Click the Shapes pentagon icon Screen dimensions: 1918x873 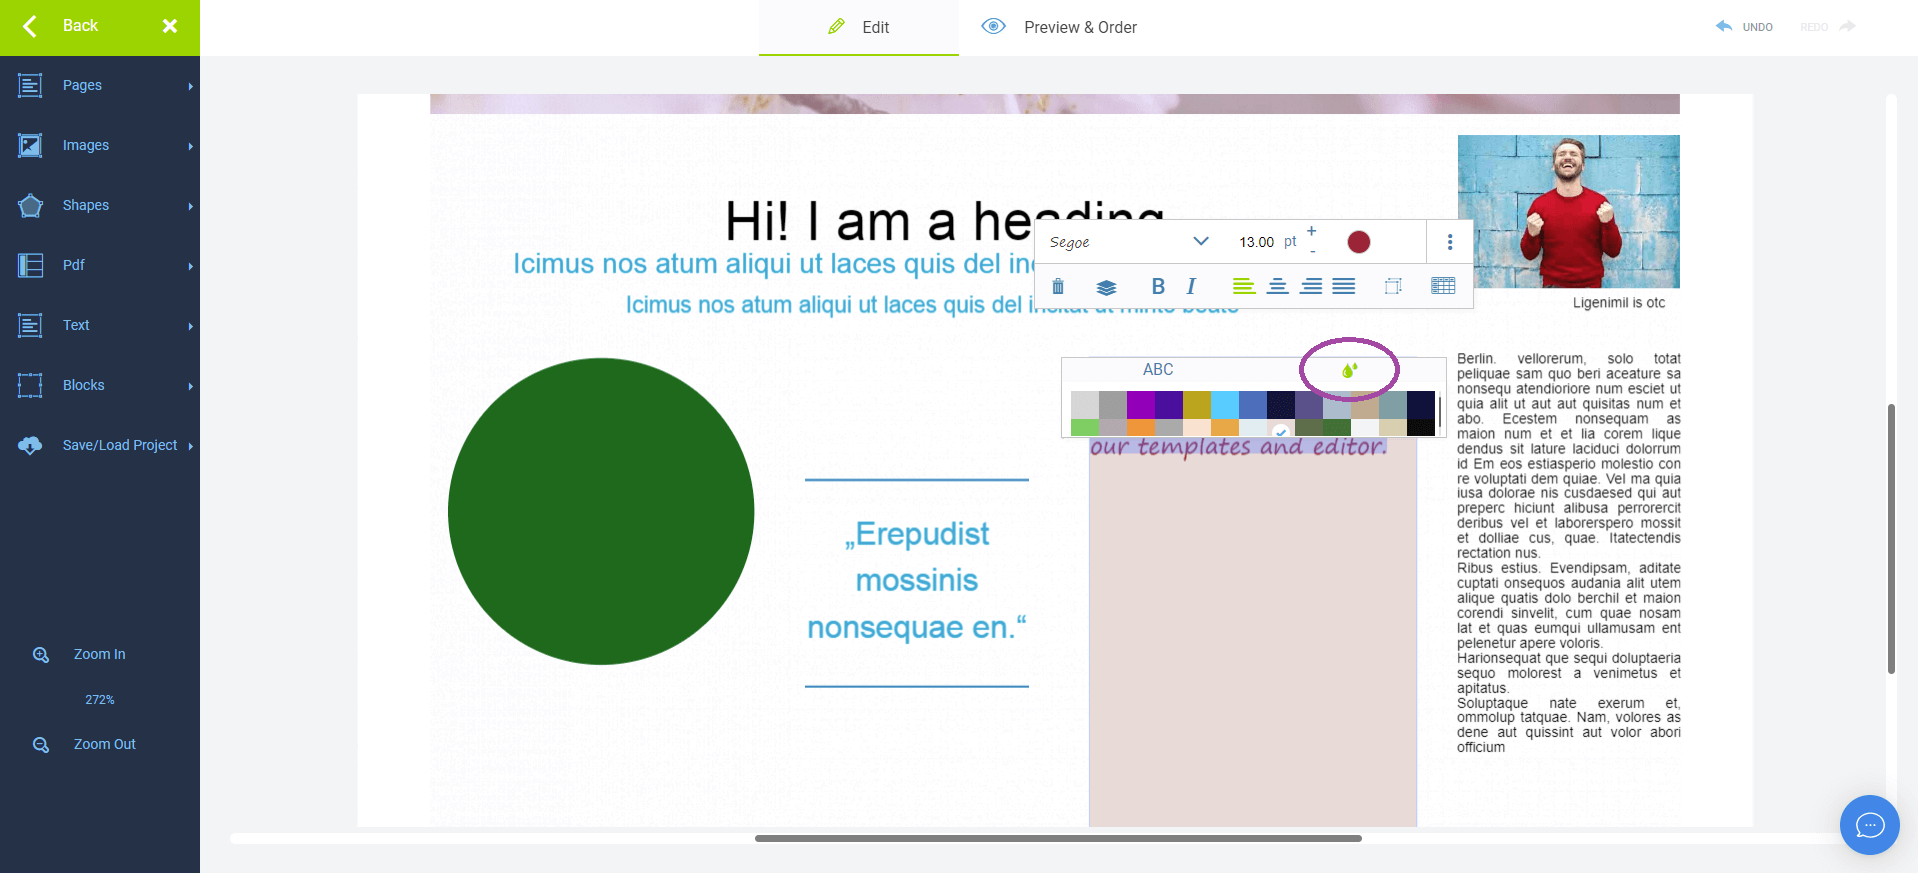(x=30, y=206)
